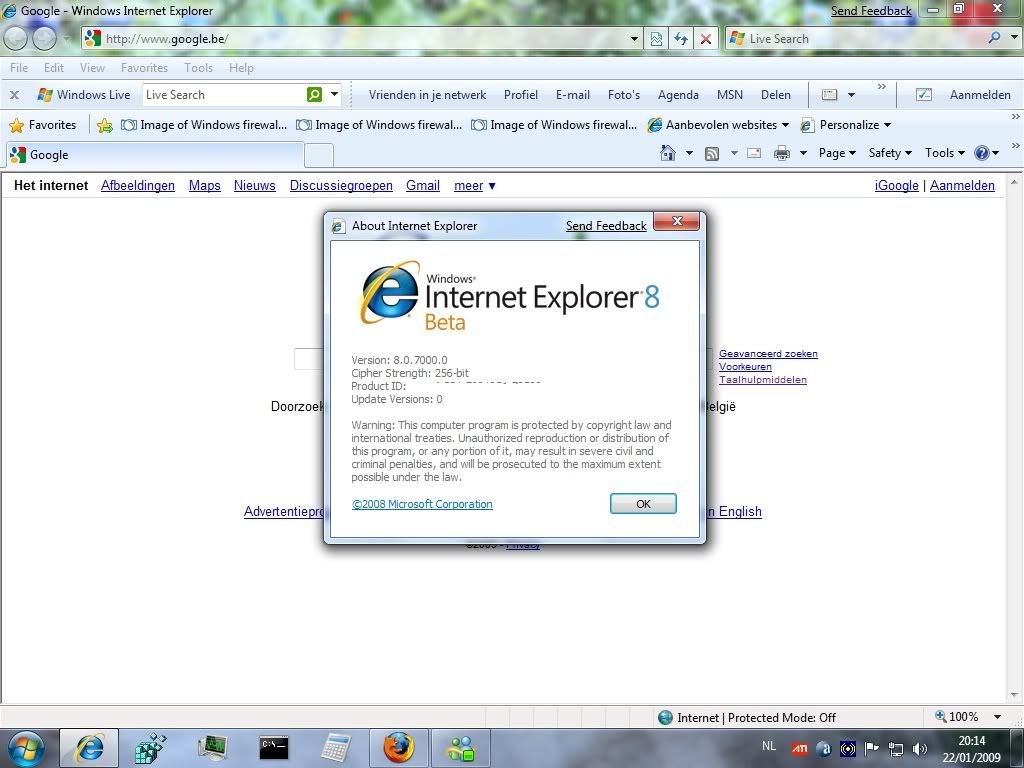
Task: Click the ATI tray icon
Action: [x=800, y=749]
